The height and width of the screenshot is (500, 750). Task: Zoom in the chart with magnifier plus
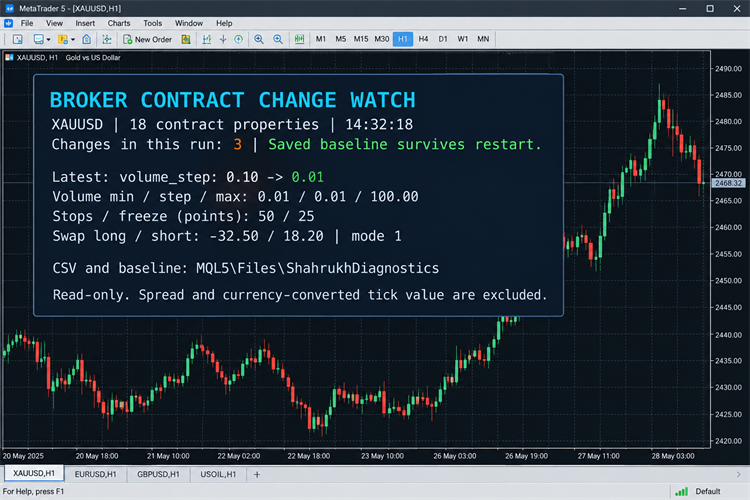259,39
